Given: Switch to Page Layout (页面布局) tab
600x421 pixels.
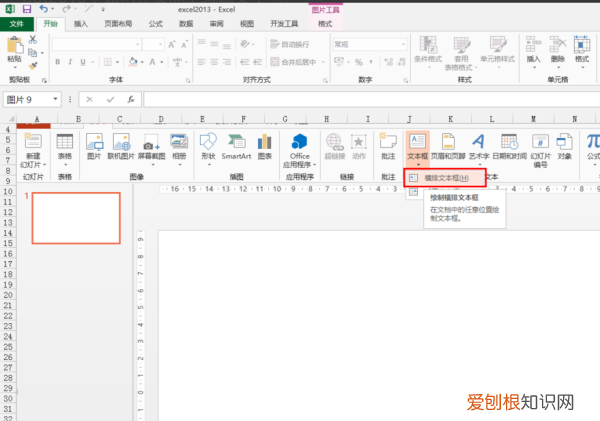Looking at the screenshot, I should coord(118,24).
